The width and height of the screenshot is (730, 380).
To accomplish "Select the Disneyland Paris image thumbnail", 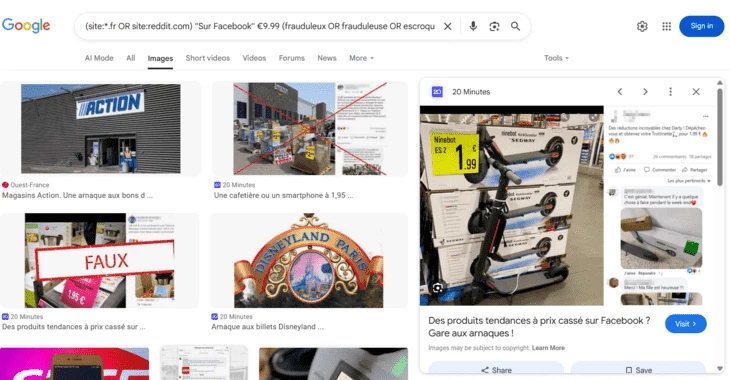I will coord(309,260).
